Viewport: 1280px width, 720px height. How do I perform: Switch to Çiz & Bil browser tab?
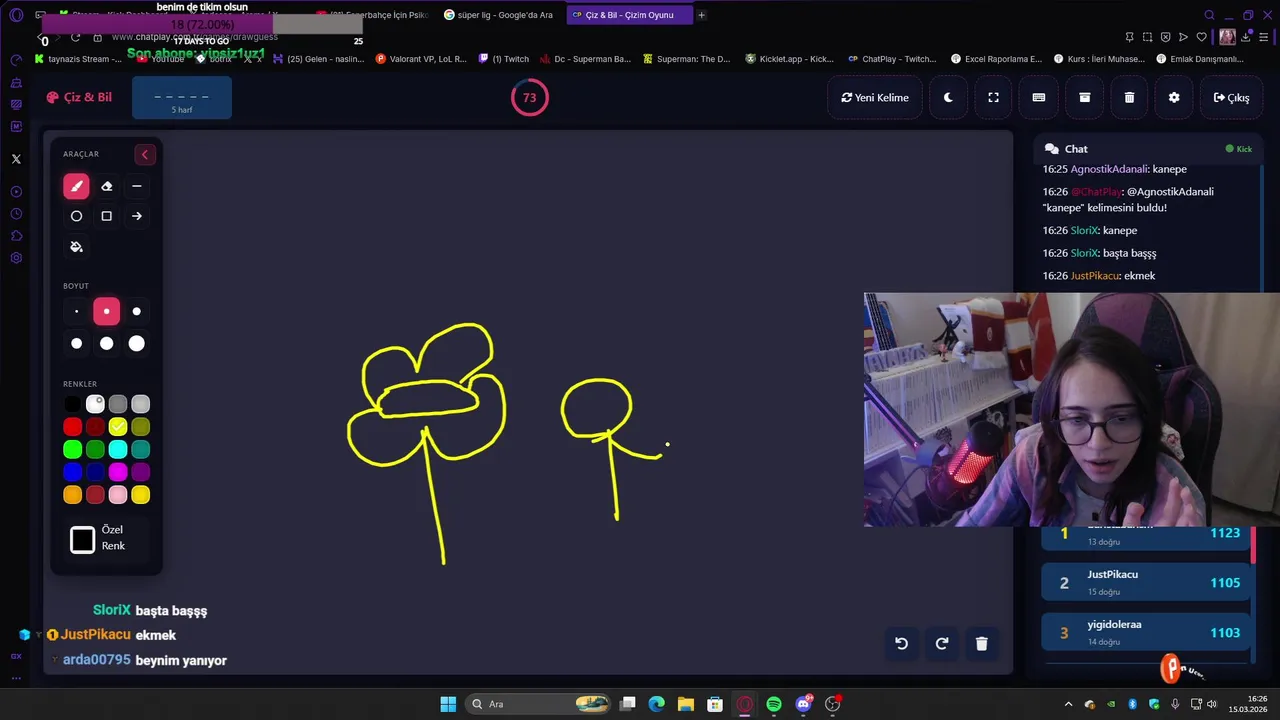tap(628, 15)
